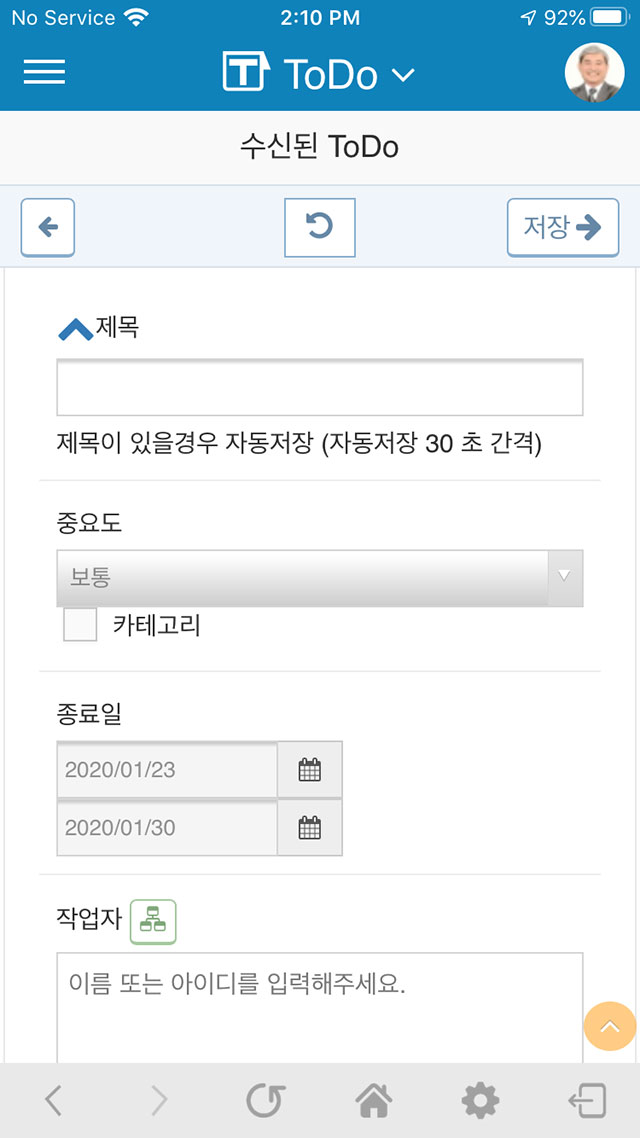640x1138 pixels.
Task: Expand the ToDo title dropdown chevron
Action: coord(403,74)
